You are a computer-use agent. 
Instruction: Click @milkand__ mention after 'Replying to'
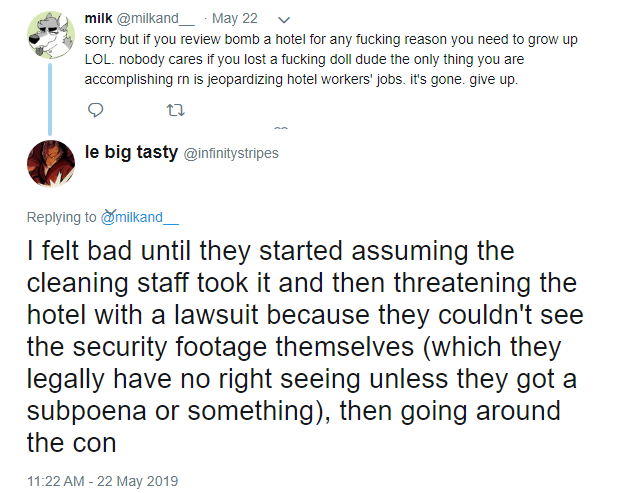click(139, 217)
